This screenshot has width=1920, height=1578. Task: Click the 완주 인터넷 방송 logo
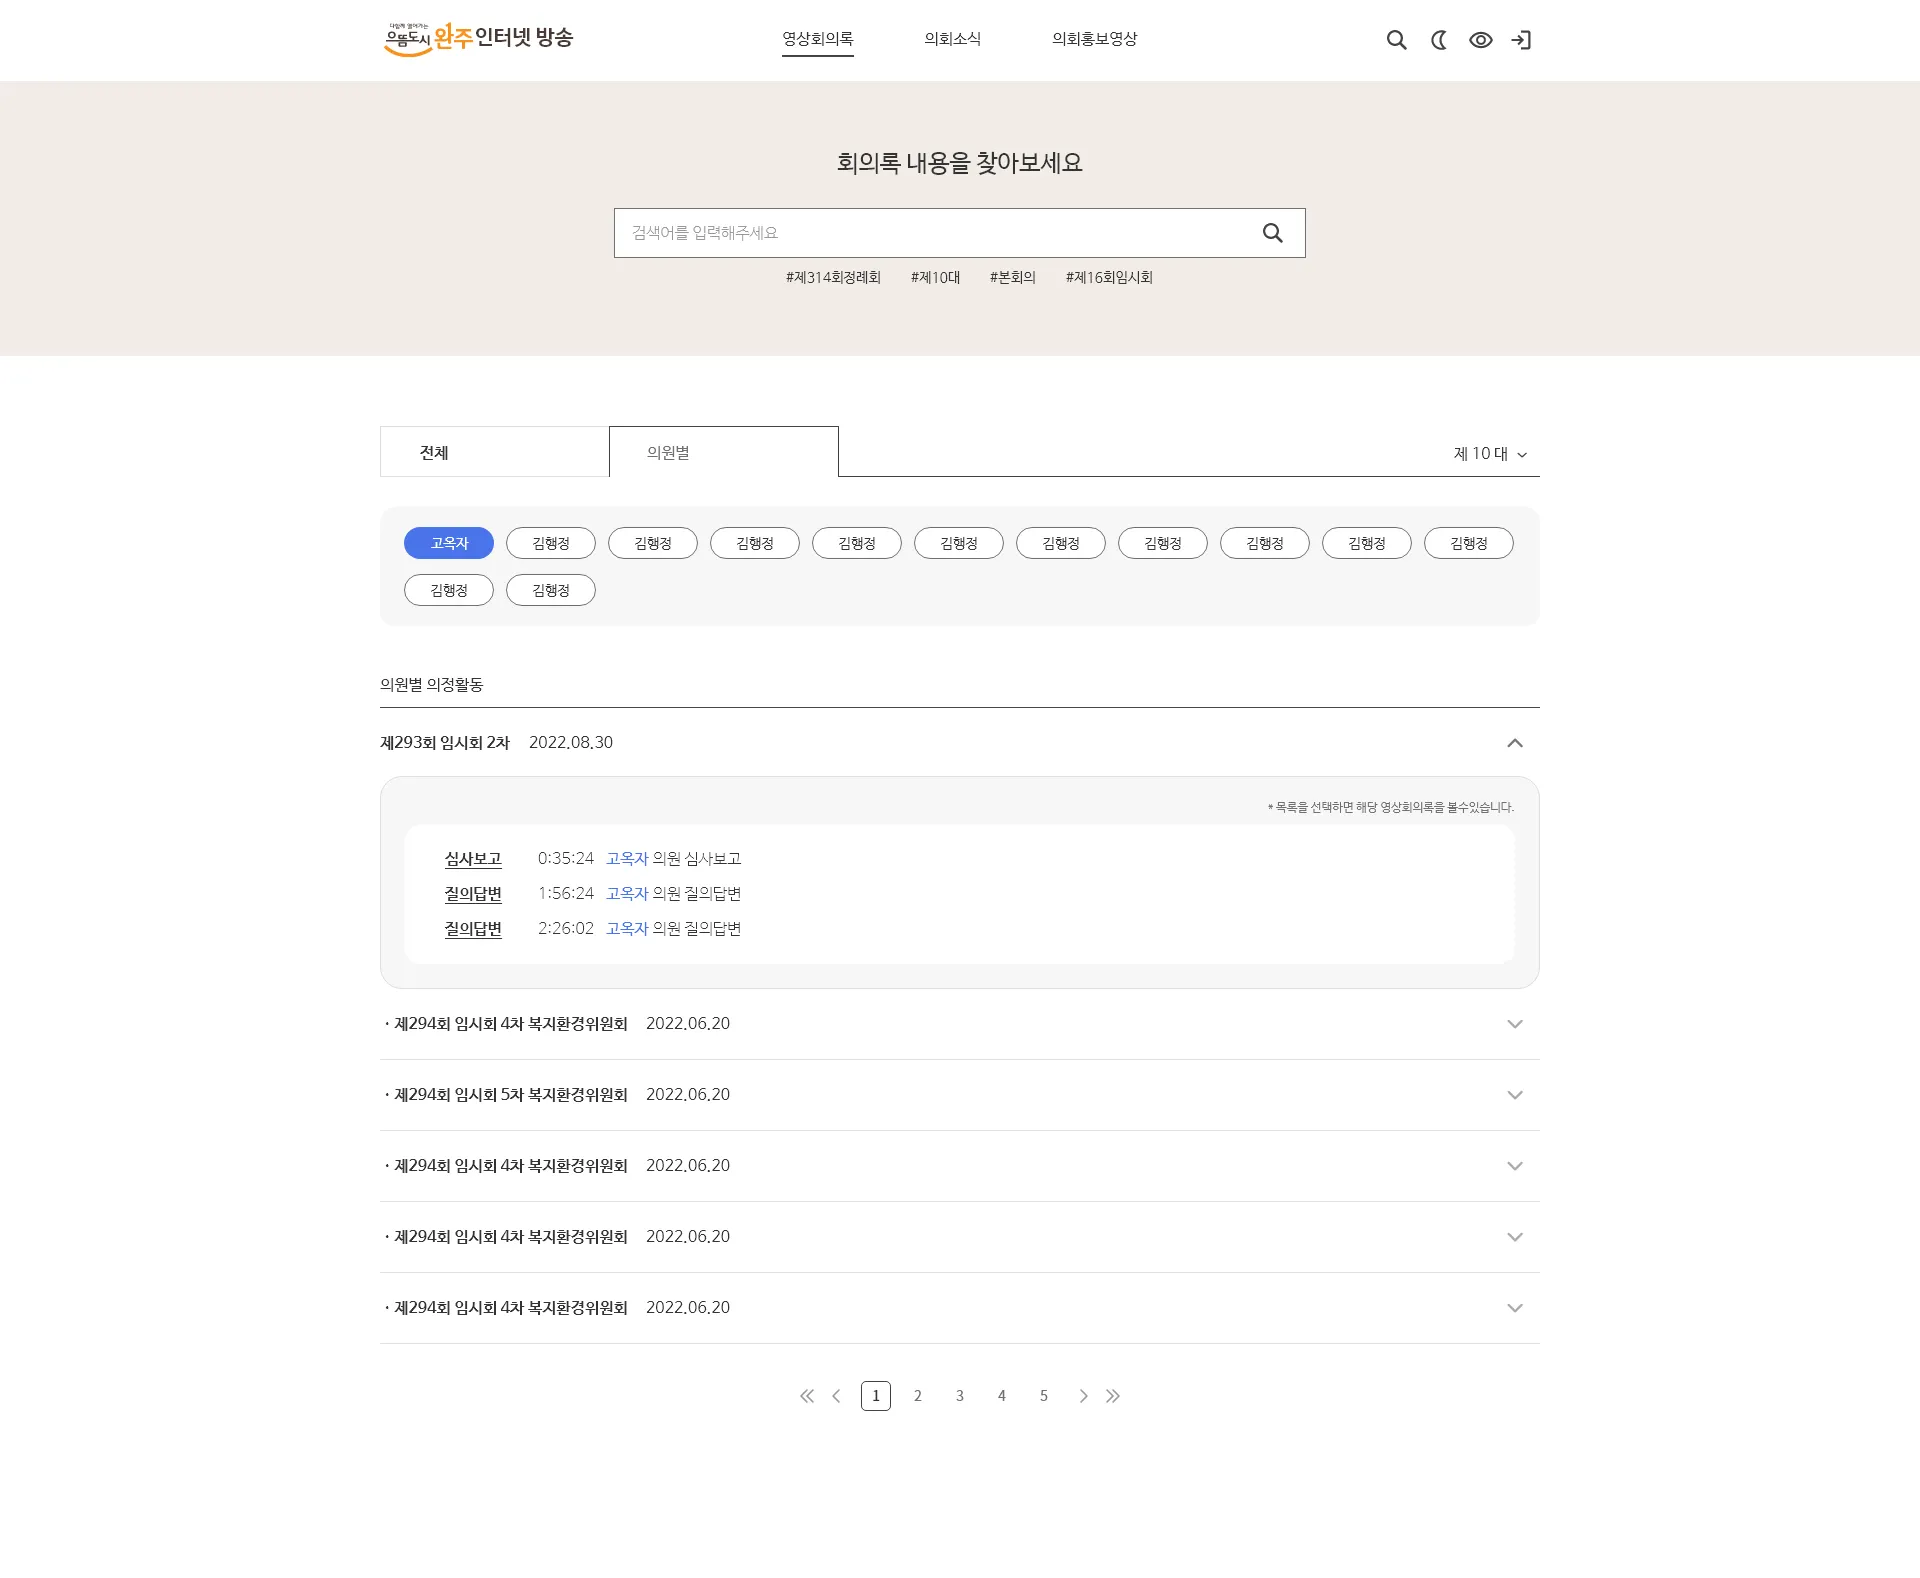click(x=479, y=39)
